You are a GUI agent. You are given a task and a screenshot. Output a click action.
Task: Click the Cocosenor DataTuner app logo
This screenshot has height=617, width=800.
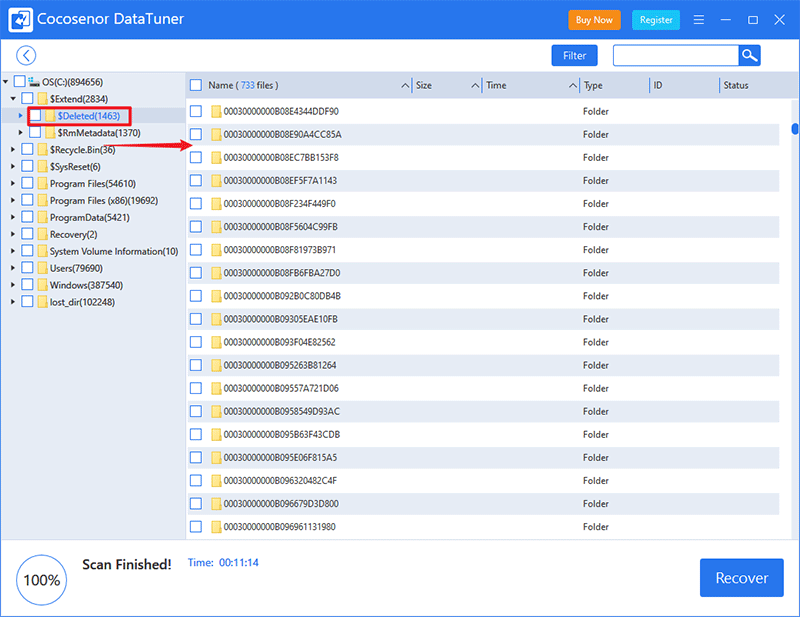coord(20,19)
